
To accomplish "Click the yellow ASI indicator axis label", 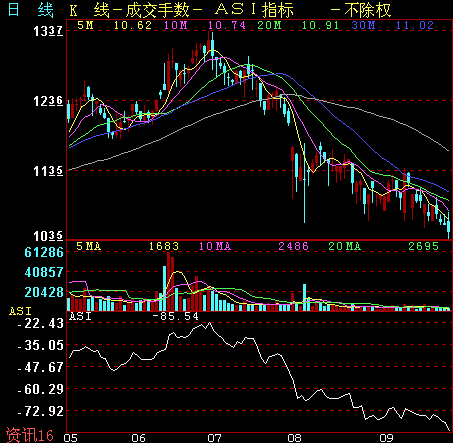I will (20, 311).
